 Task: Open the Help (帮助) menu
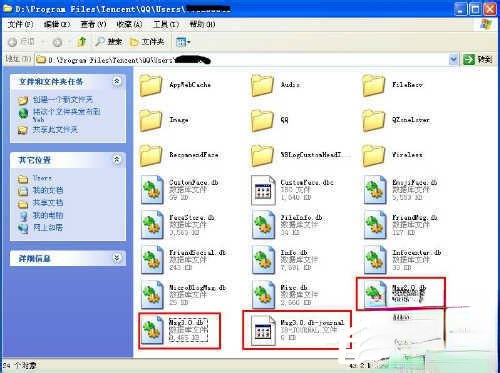[202, 24]
